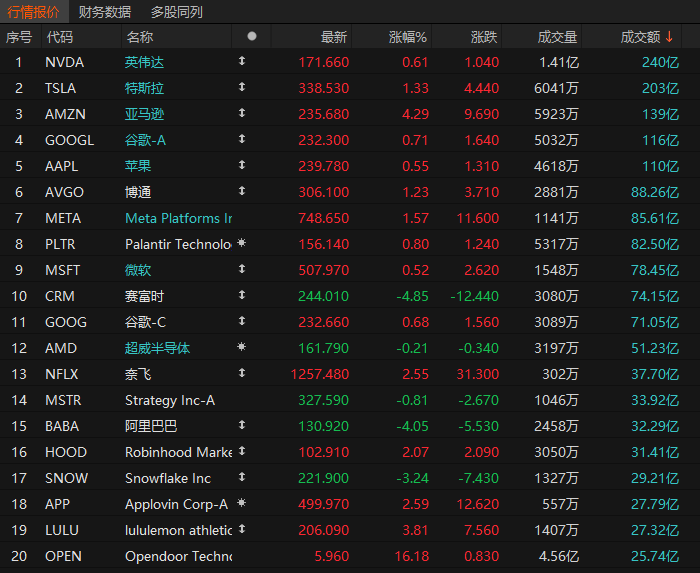Select ticker code AVGO
The height and width of the screenshot is (573, 700).
click(64, 192)
